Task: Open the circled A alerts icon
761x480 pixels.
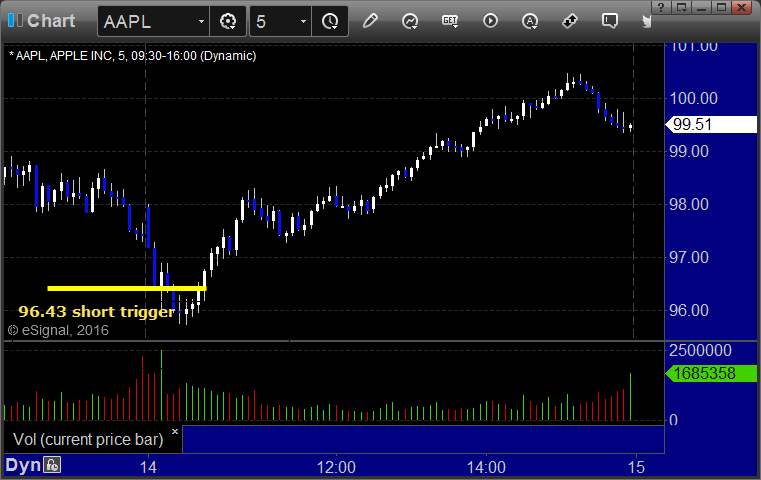Action: (530, 21)
